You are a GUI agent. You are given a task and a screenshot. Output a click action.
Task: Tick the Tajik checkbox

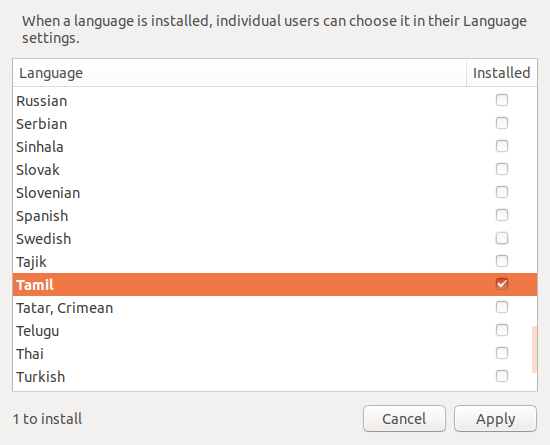pos(502,261)
